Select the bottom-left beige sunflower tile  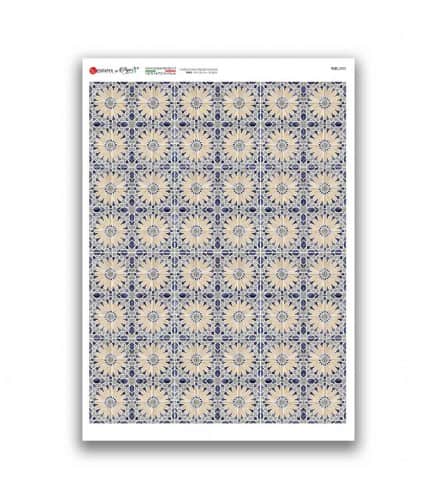tap(110, 401)
